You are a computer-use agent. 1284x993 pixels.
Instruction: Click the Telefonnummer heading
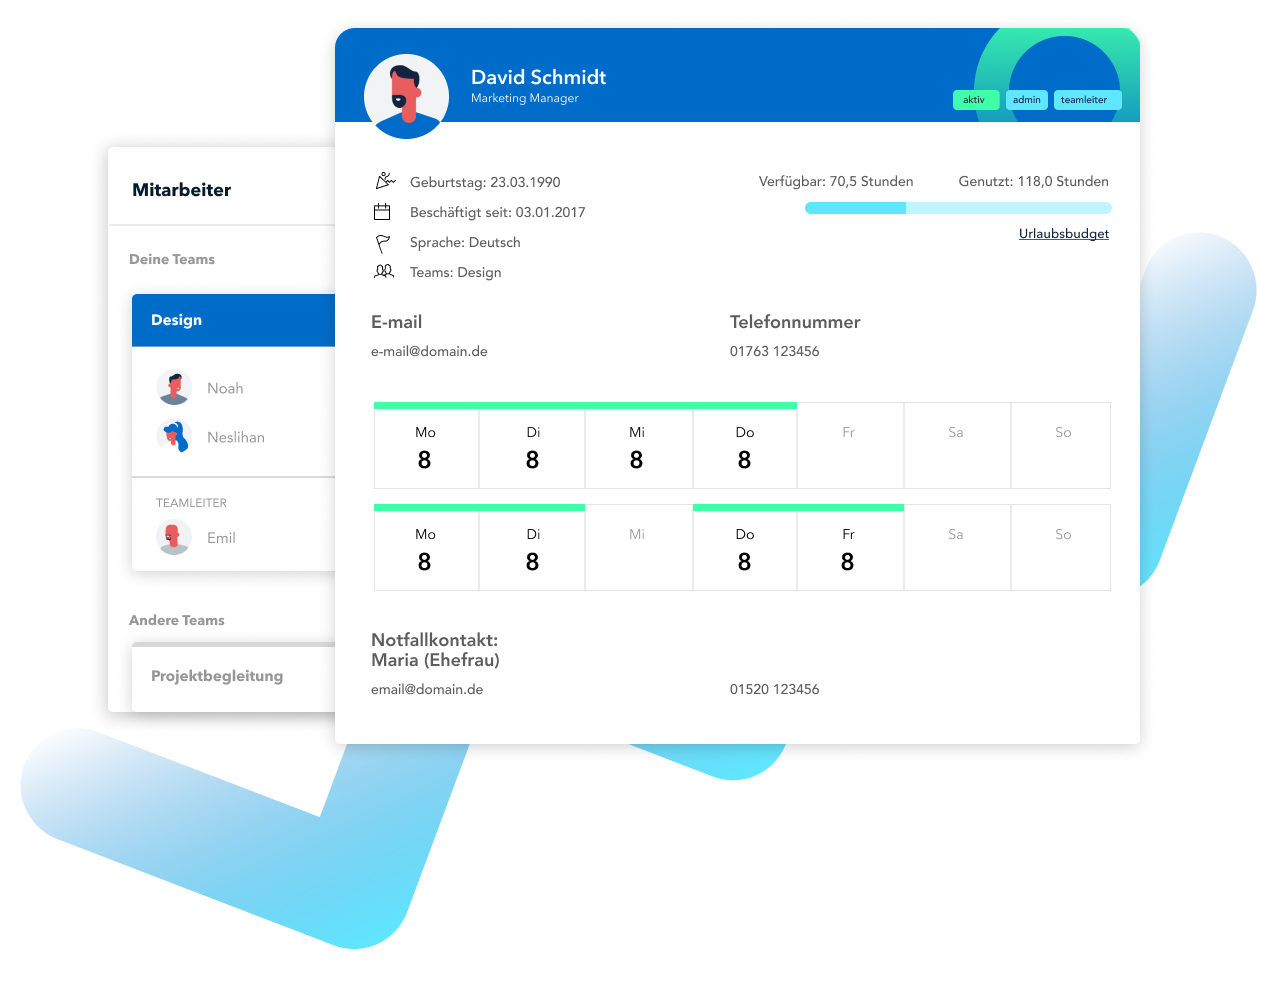tap(795, 322)
